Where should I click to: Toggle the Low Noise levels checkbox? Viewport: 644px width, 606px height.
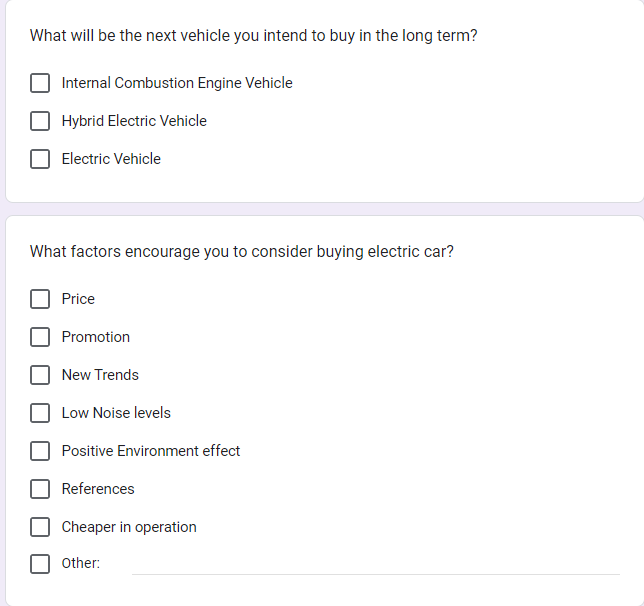click(x=40, y=413)
